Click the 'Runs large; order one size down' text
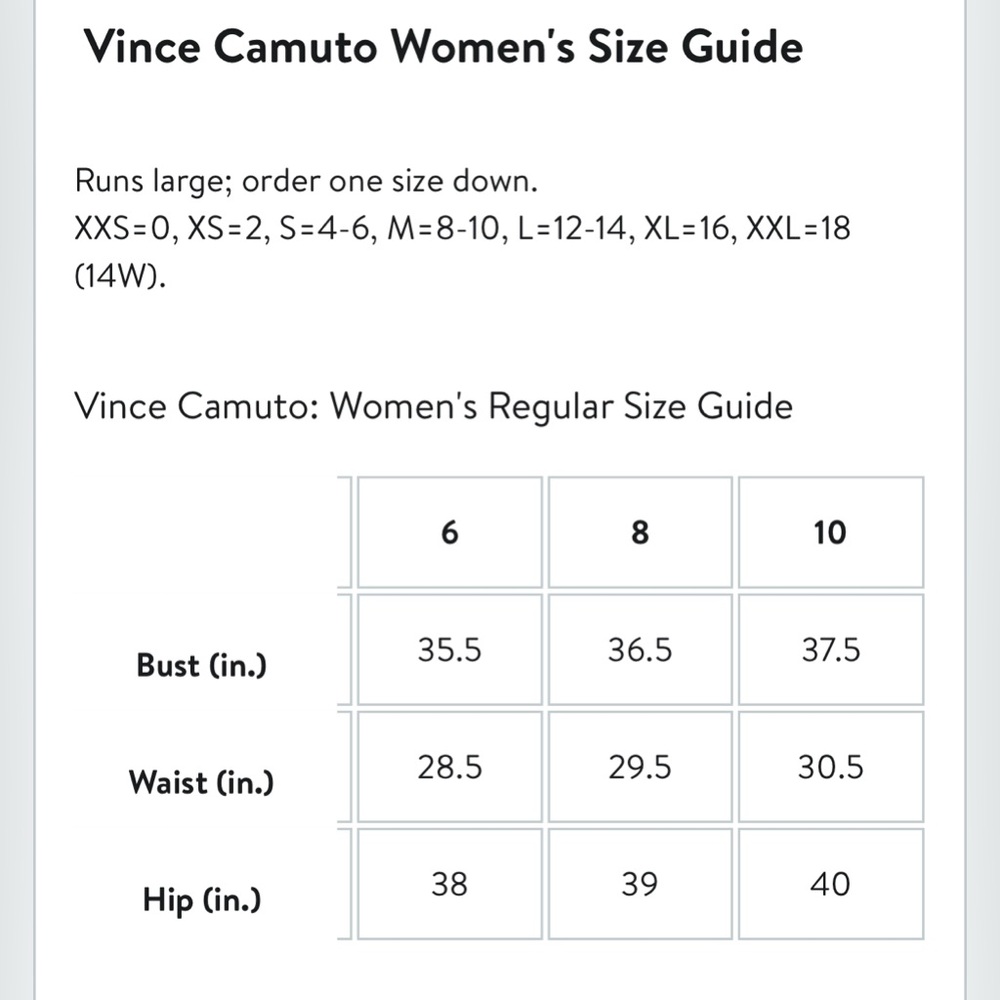Viewport: 1000px width, 1000px height. [x=306, y=182]
